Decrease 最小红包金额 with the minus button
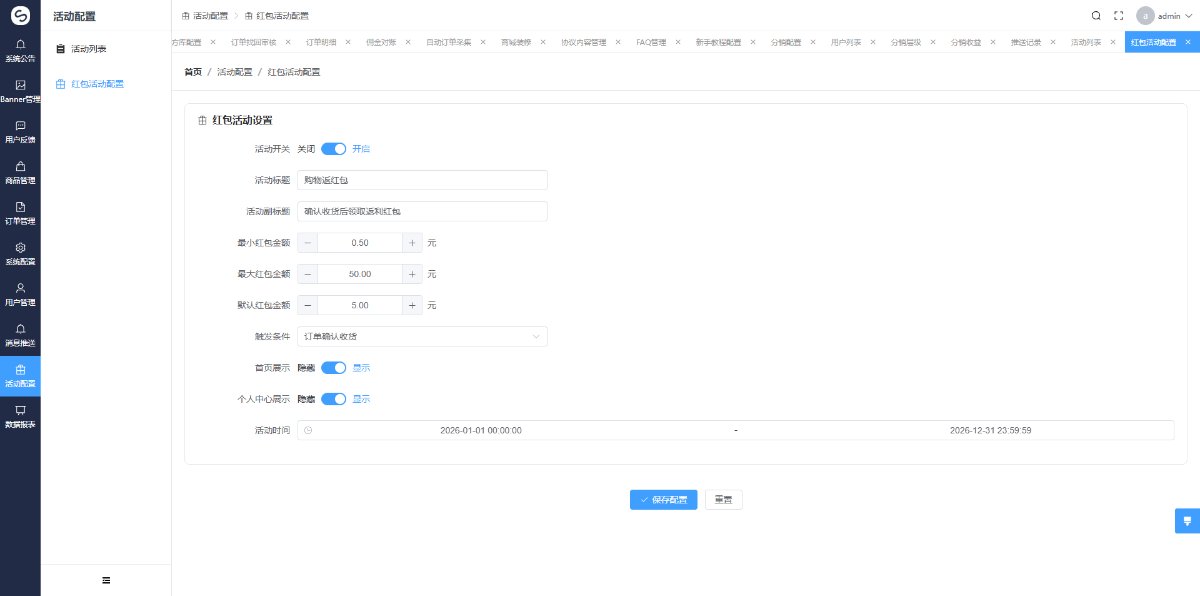 click(x=307, y=243)
